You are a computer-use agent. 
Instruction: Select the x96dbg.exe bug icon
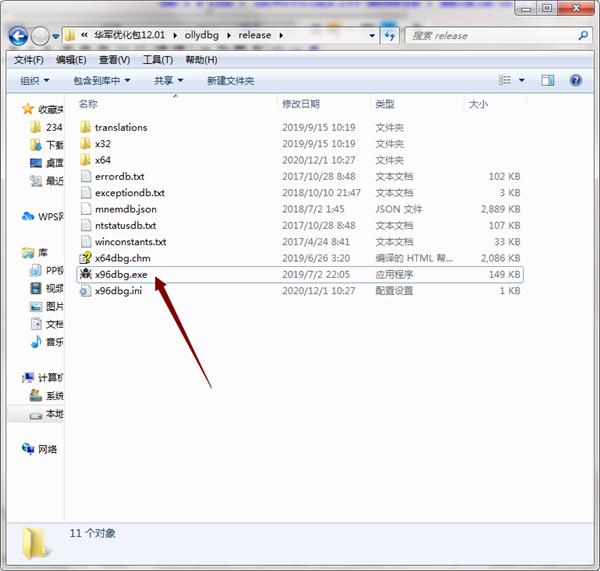[x=85, y=274]
